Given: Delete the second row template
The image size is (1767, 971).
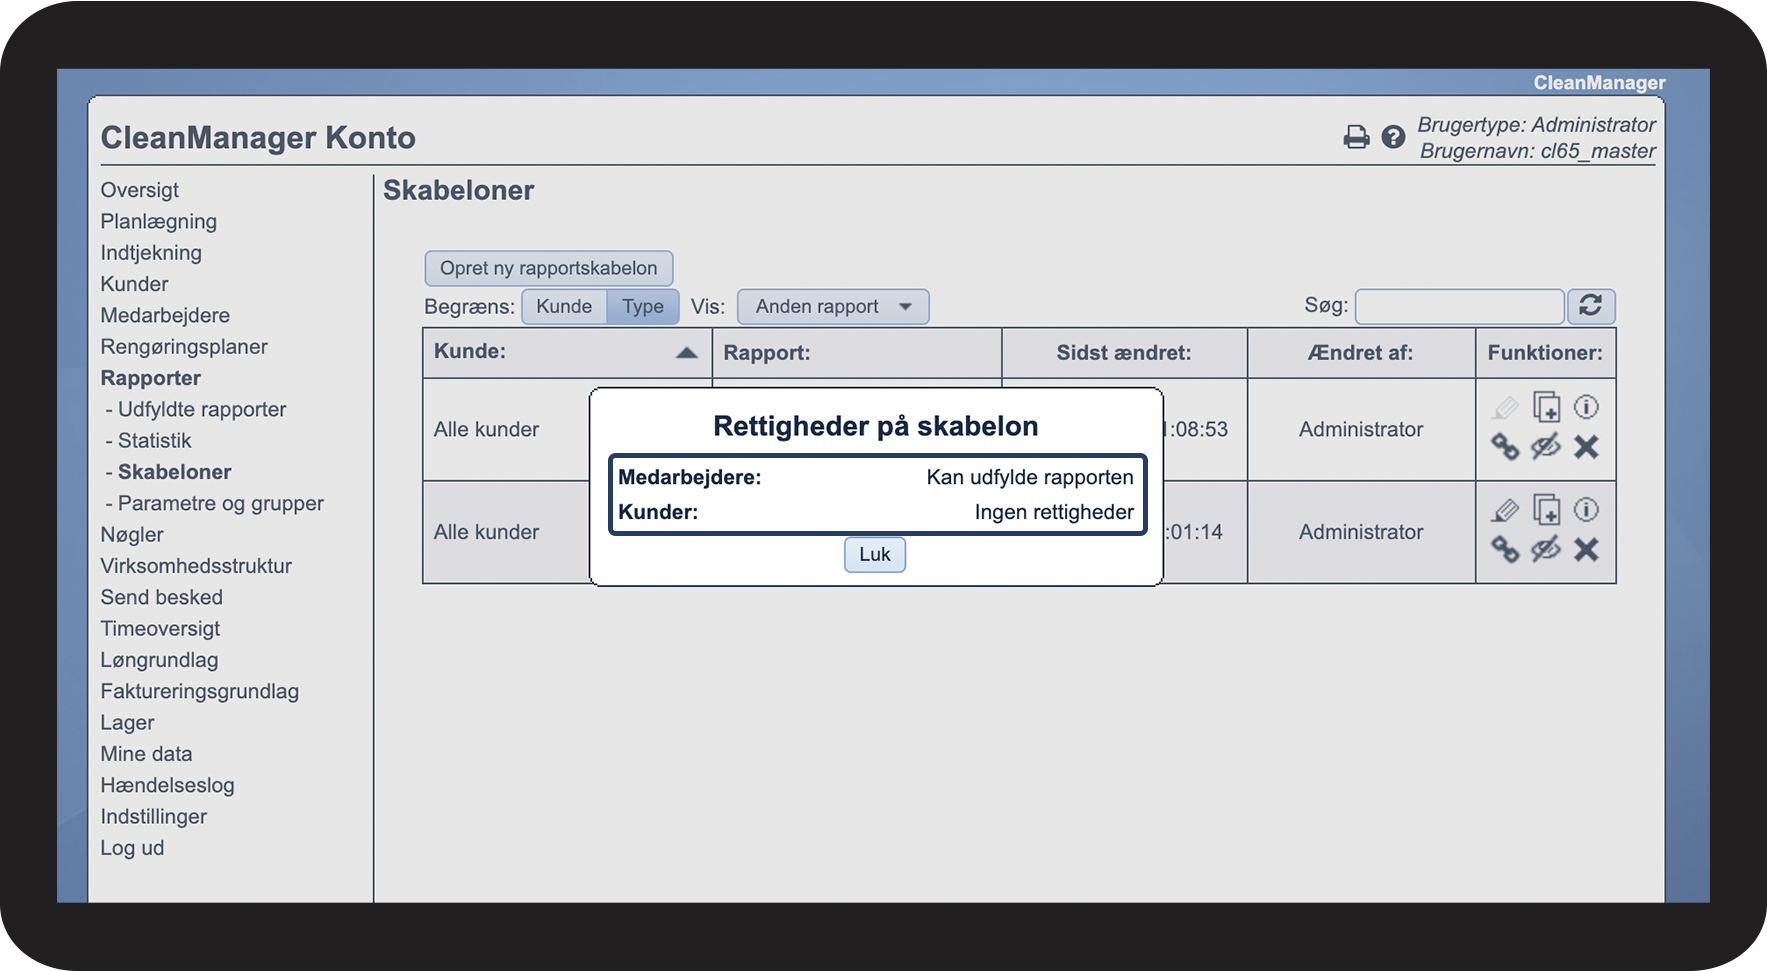Looking at the screenshot, I should pyautogui.click(x=1586, y=549).
